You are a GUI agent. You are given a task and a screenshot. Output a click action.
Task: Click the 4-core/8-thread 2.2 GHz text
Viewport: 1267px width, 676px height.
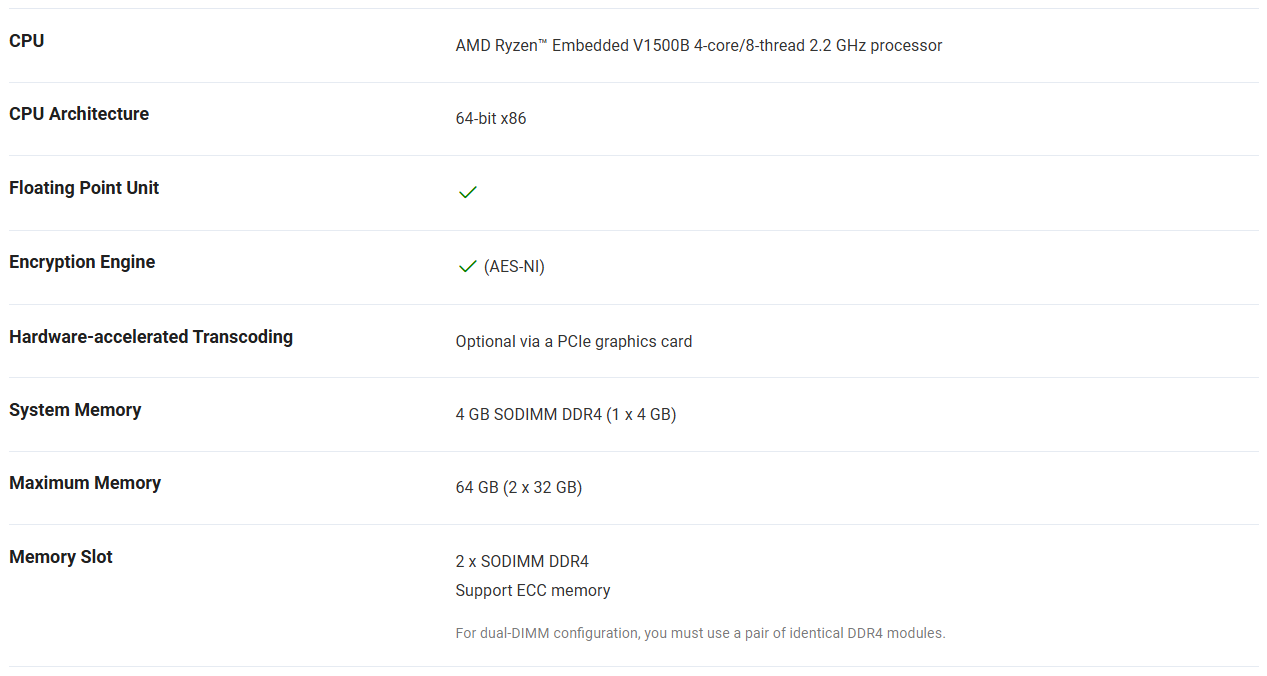pyautogui.click(x=780, y=45)
